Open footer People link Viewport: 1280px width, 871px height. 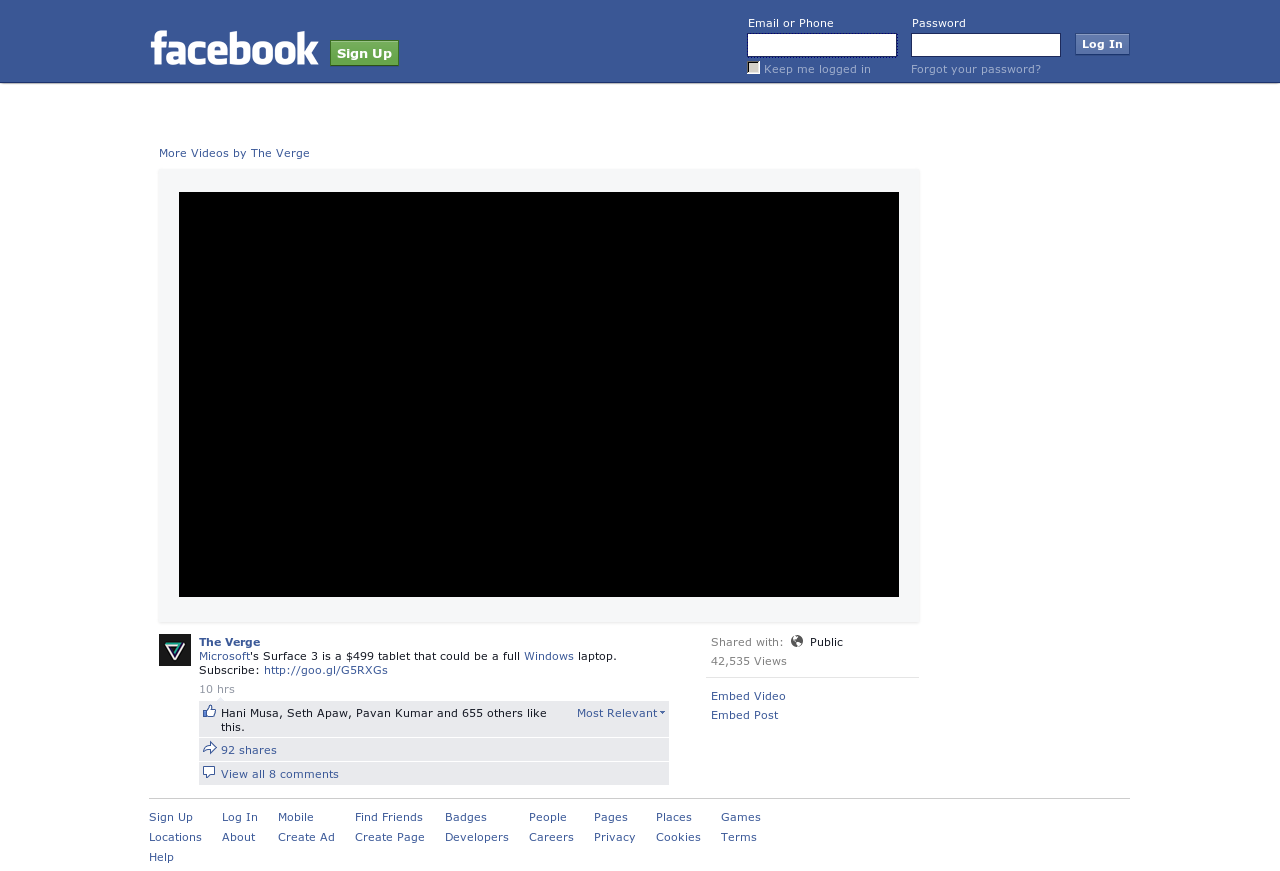click(x=548, y=817)
